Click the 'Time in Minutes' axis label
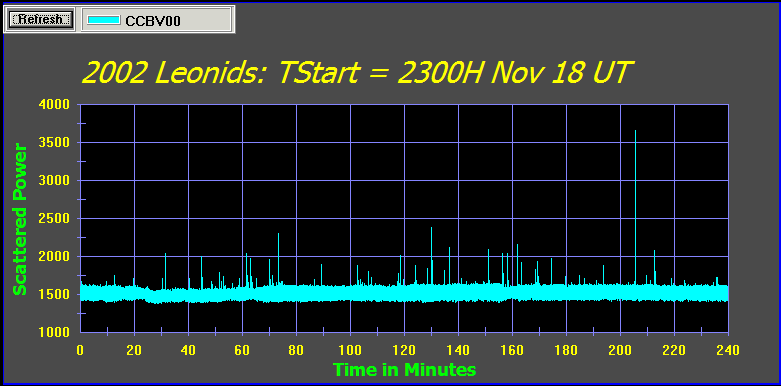The height and width of the screenshot is (386, 781). (x=404, y=370)
